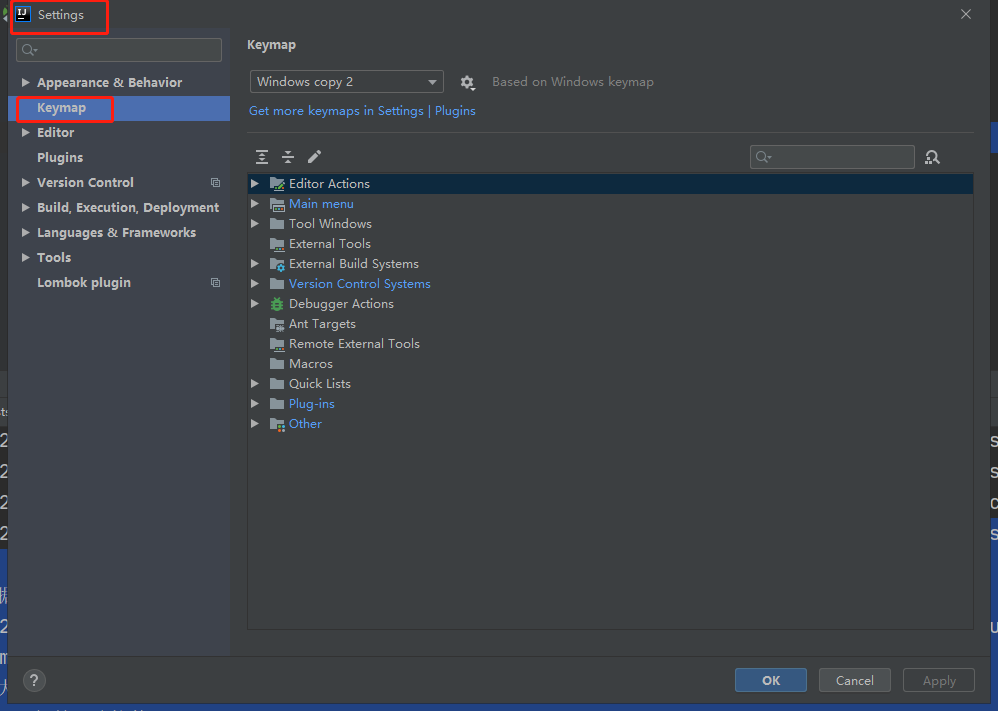Open the keymap gear settings menu

[467, 83]
